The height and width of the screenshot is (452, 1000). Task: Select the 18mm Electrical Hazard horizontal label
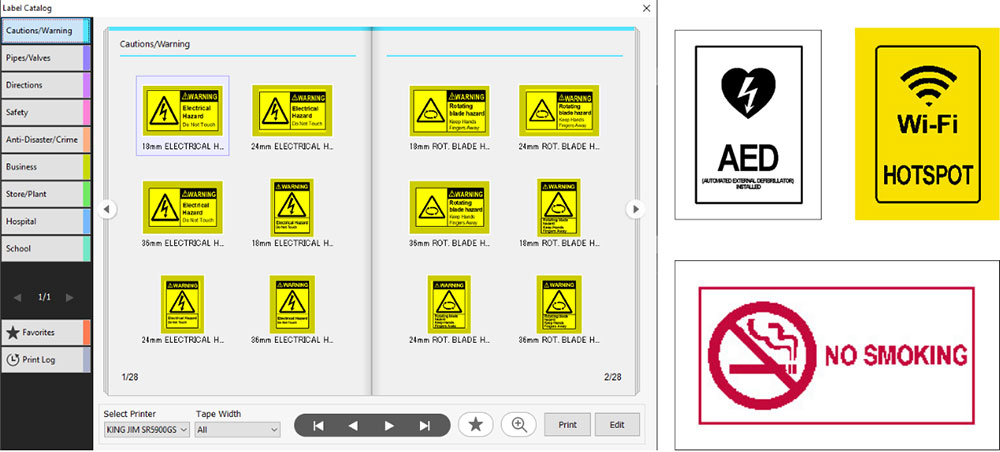pos(182,110)
